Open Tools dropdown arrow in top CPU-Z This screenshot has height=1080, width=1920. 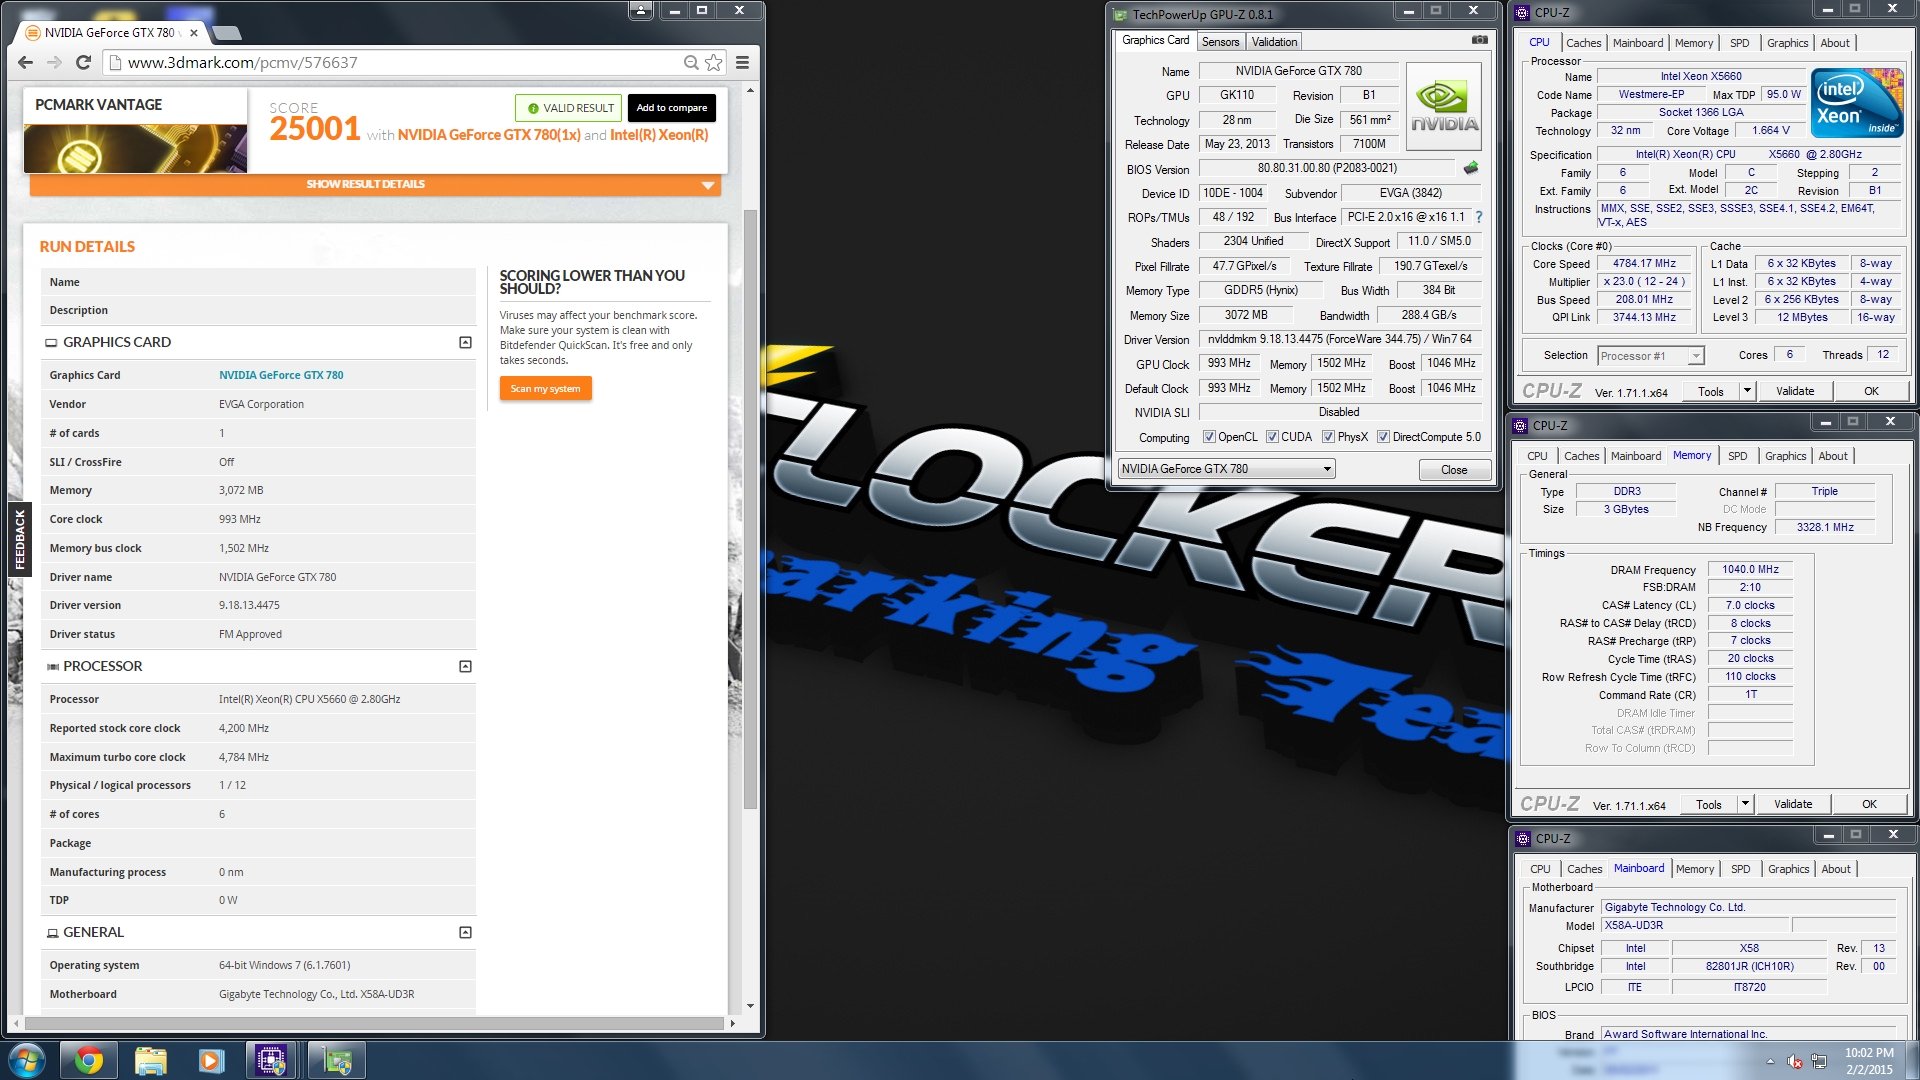(x=1747, y=391)
